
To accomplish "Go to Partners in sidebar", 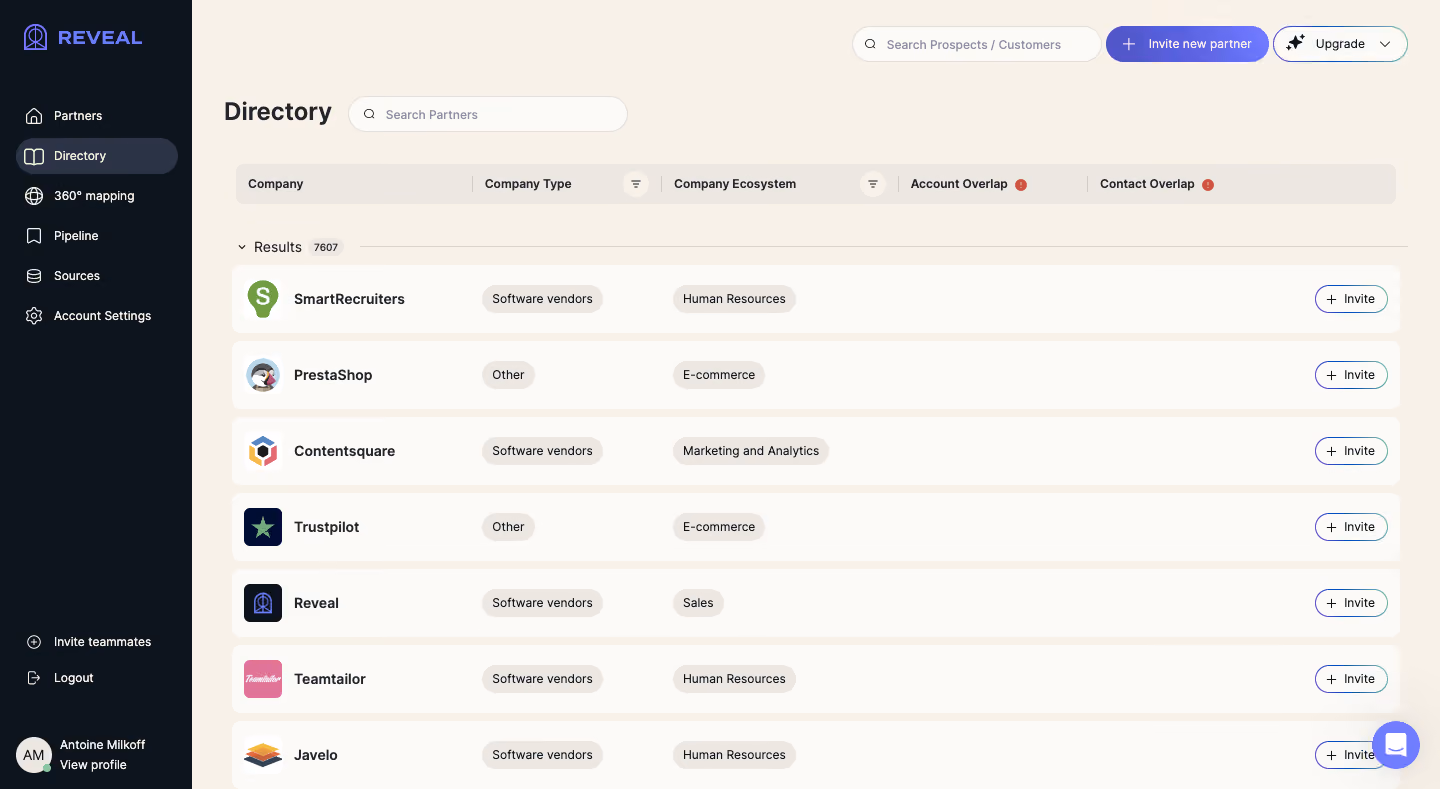I will click(97, 116).
